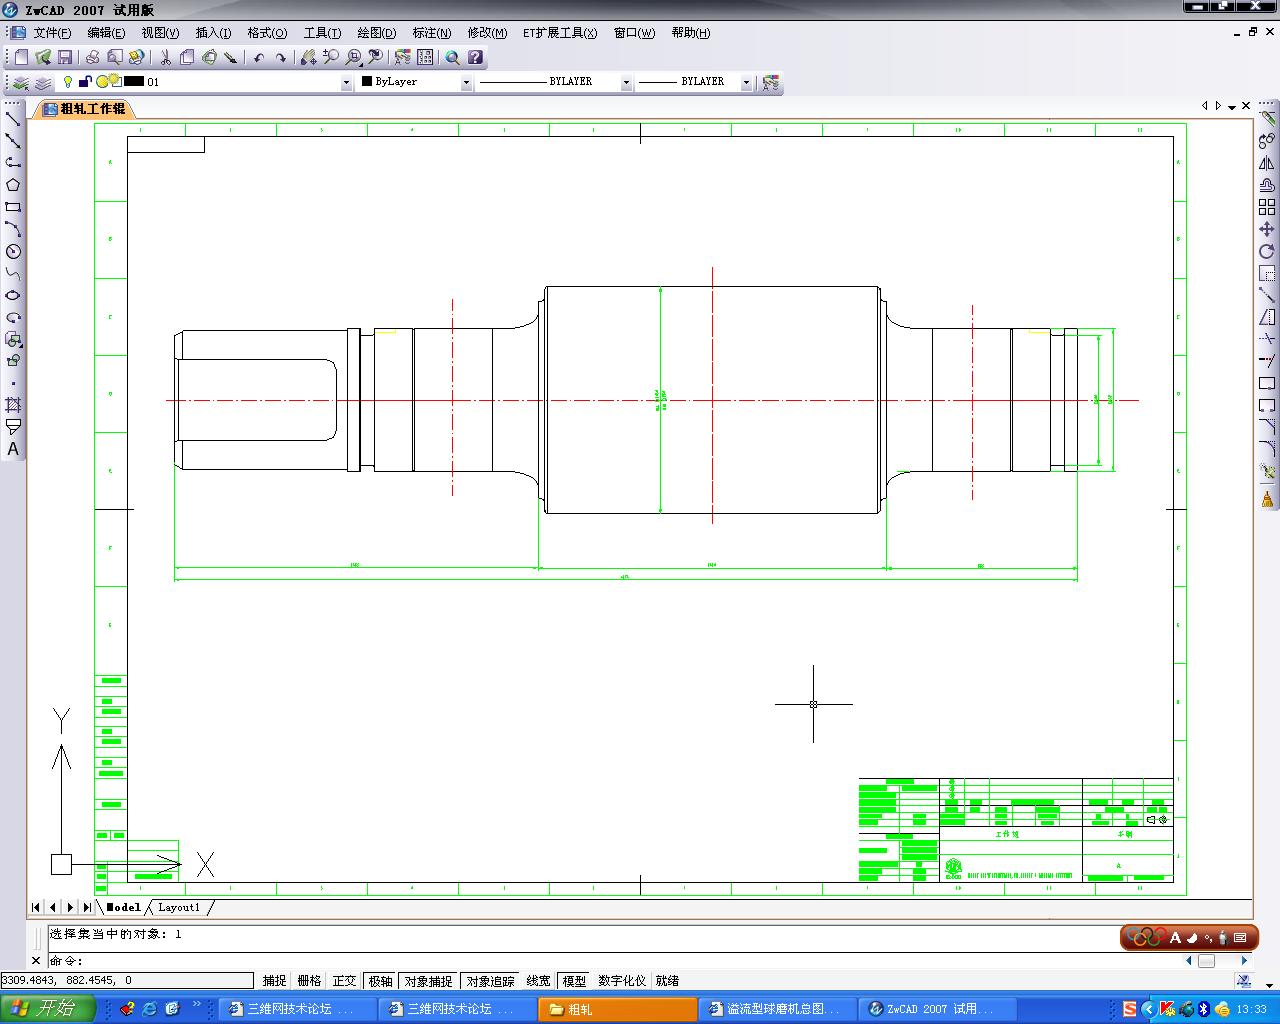Click the Redo arrow
The width and height of the screenshot is (1280, 1024).
(281, 57)
